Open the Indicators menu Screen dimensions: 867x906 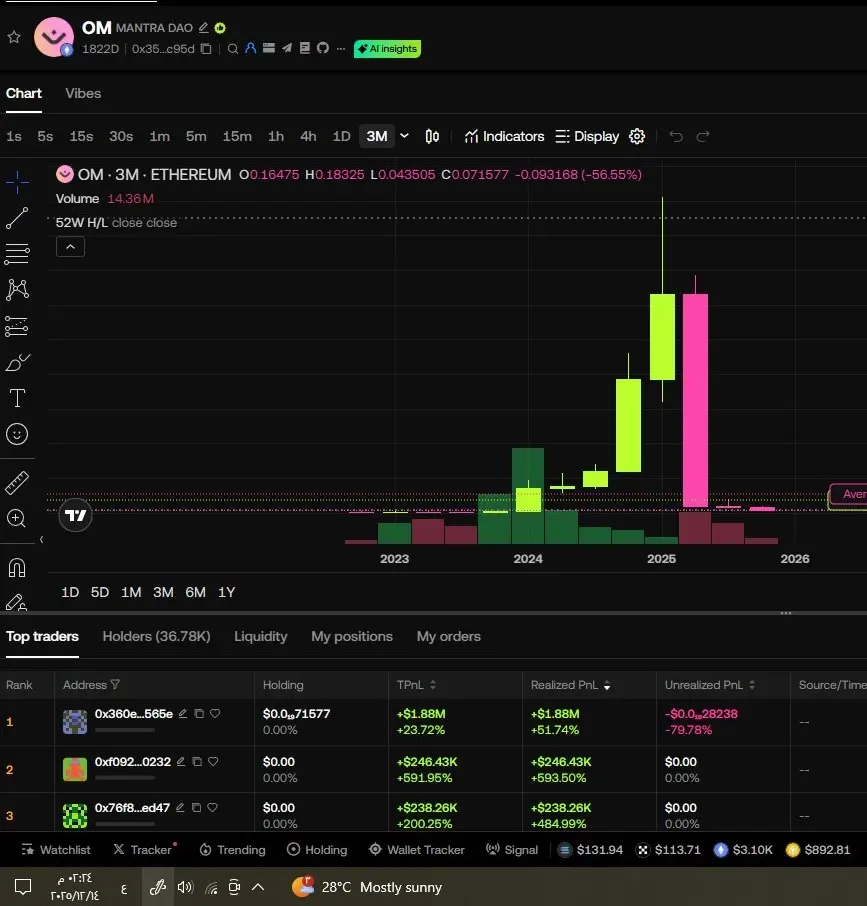(x=504, y=136)
